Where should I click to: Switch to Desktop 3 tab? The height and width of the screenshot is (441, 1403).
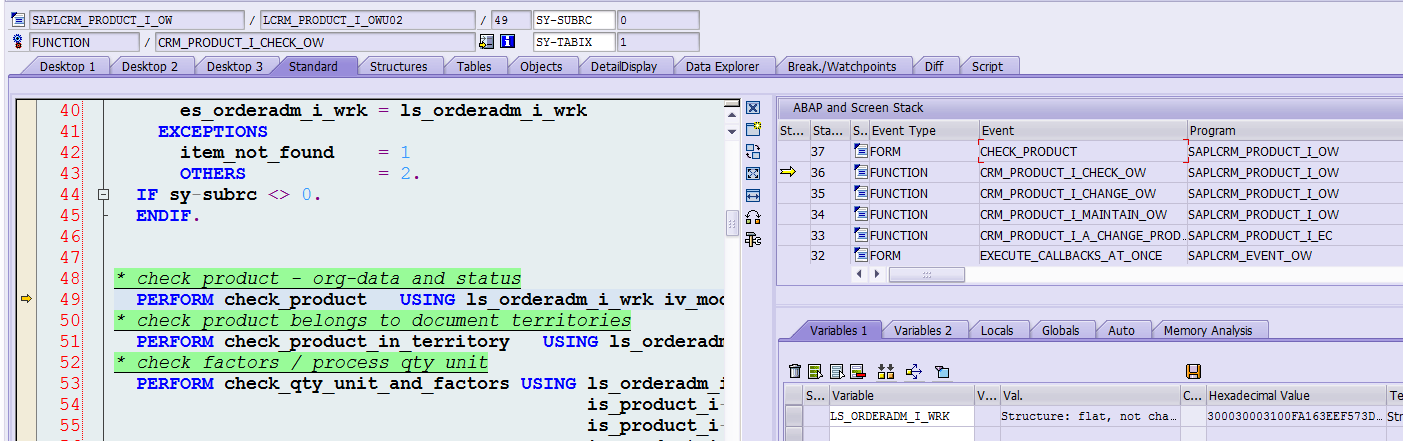pyautogui.click(x=235, y=66)
